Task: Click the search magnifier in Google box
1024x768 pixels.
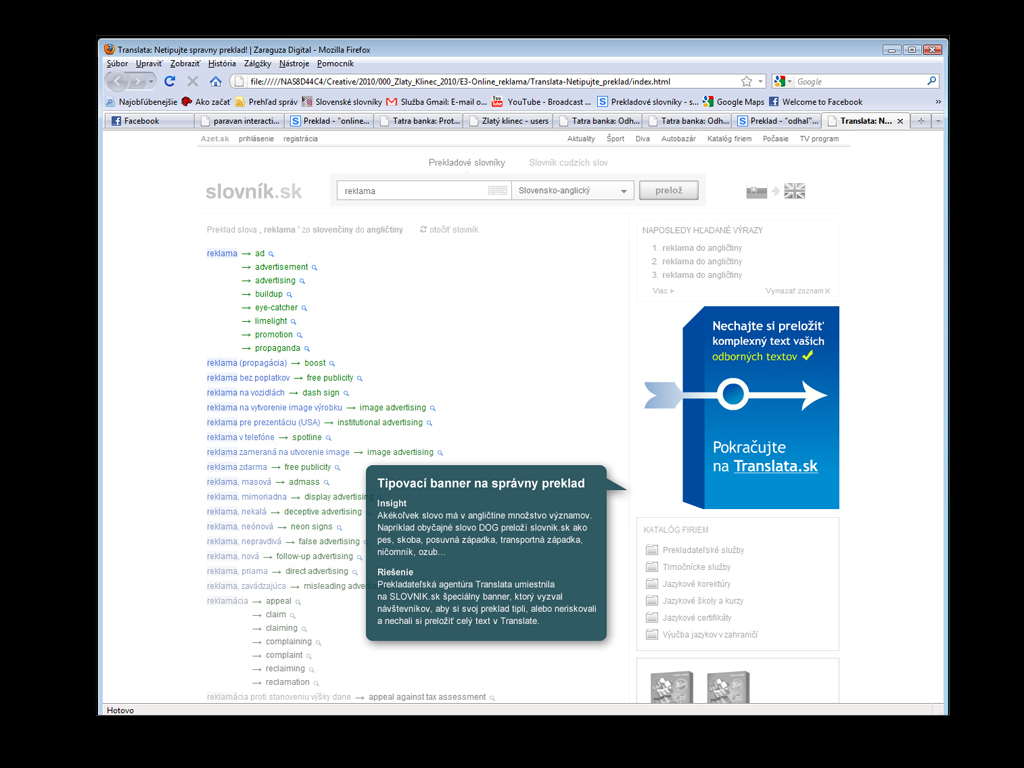Action: 932,81
